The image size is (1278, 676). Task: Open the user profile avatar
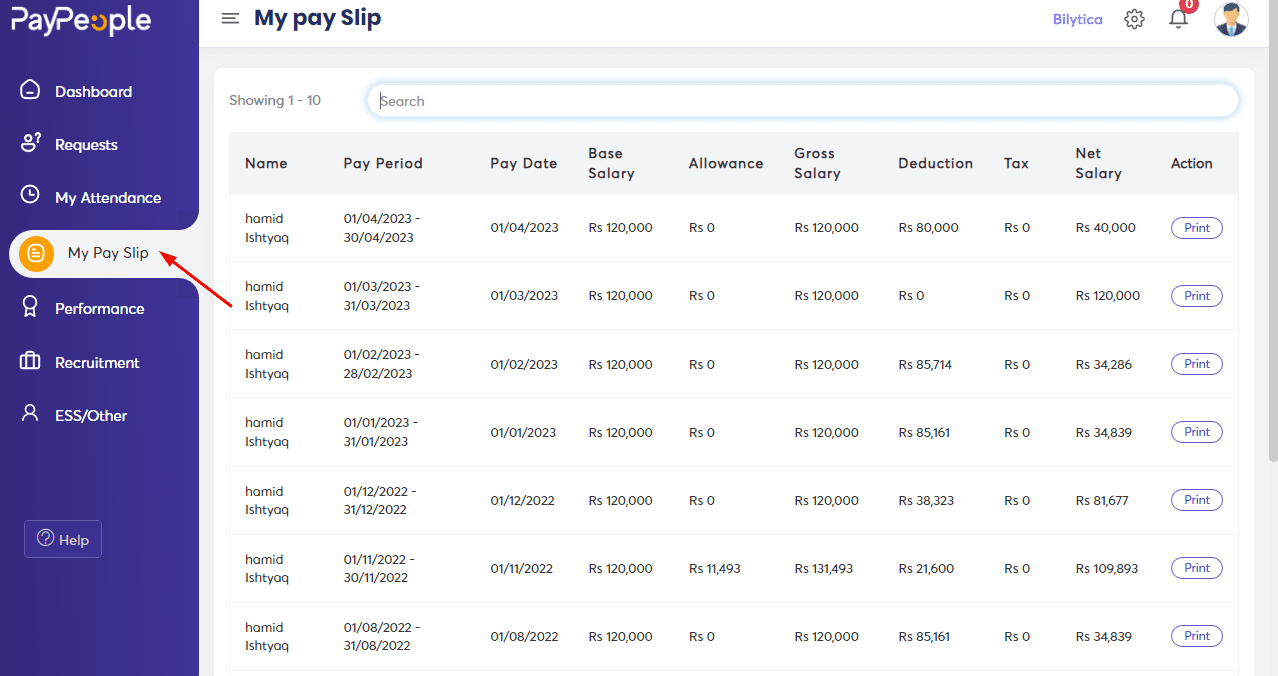click(1231, 18)
